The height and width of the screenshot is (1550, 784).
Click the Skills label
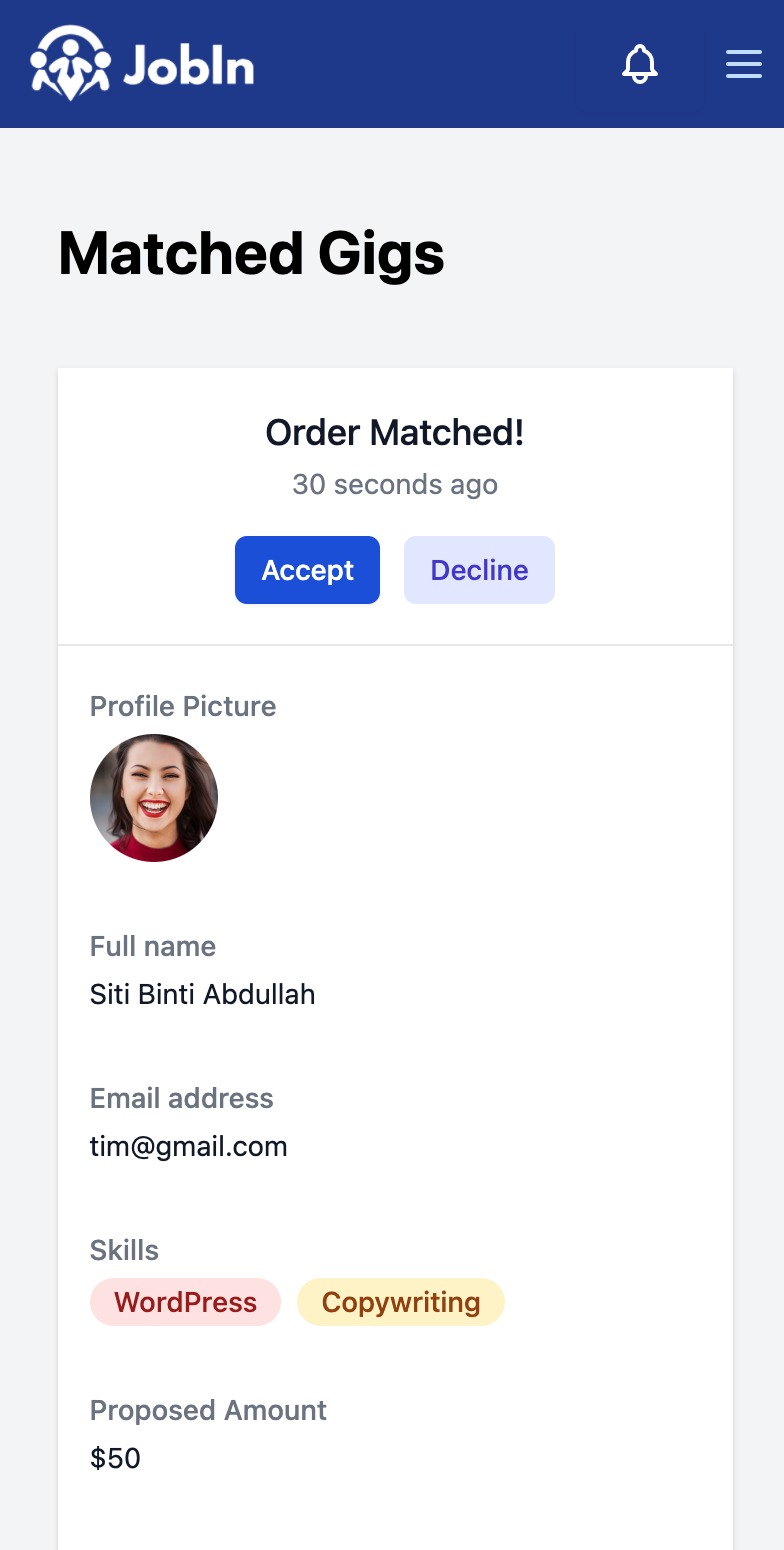(x=124, y=1250)
